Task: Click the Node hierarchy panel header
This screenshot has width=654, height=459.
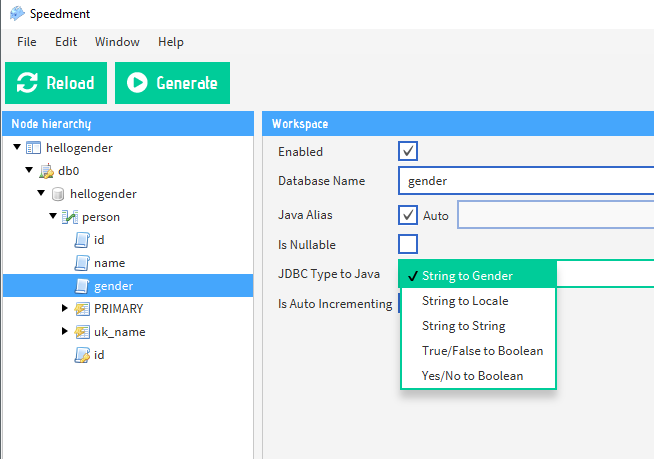Action: (128, 124)
